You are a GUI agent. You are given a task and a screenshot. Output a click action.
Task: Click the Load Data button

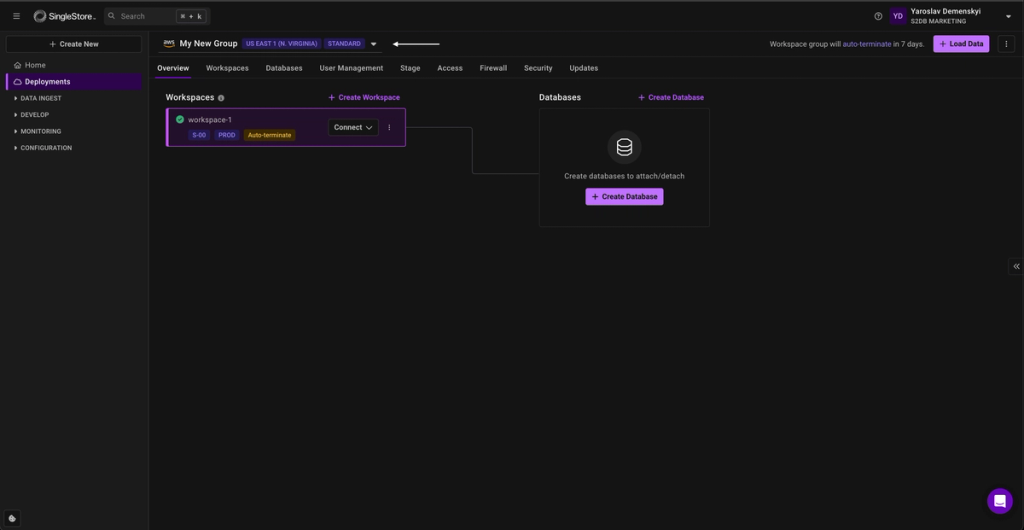pyautogui.click(x=961, y=44)
